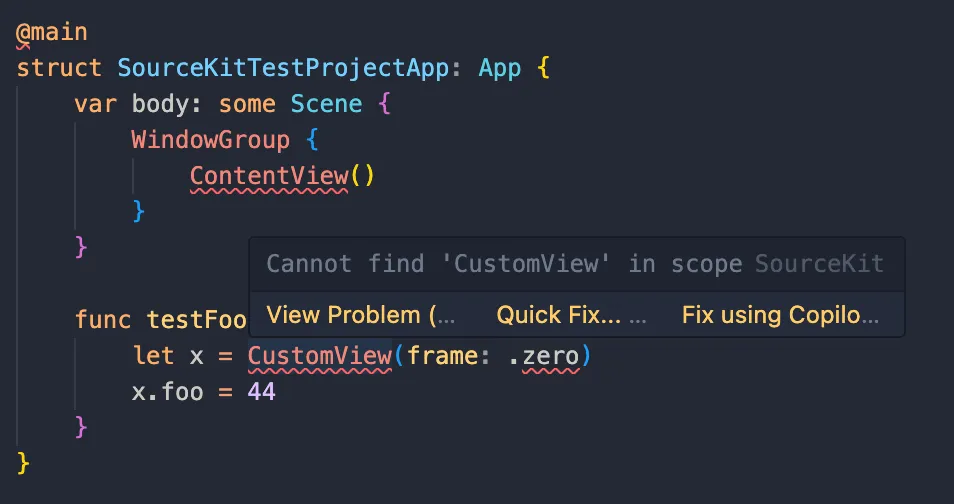Image resolution: width=954 pixels, height=504 pixels.
Task: Click the CustomView error token
Action: tap(320, 355)
